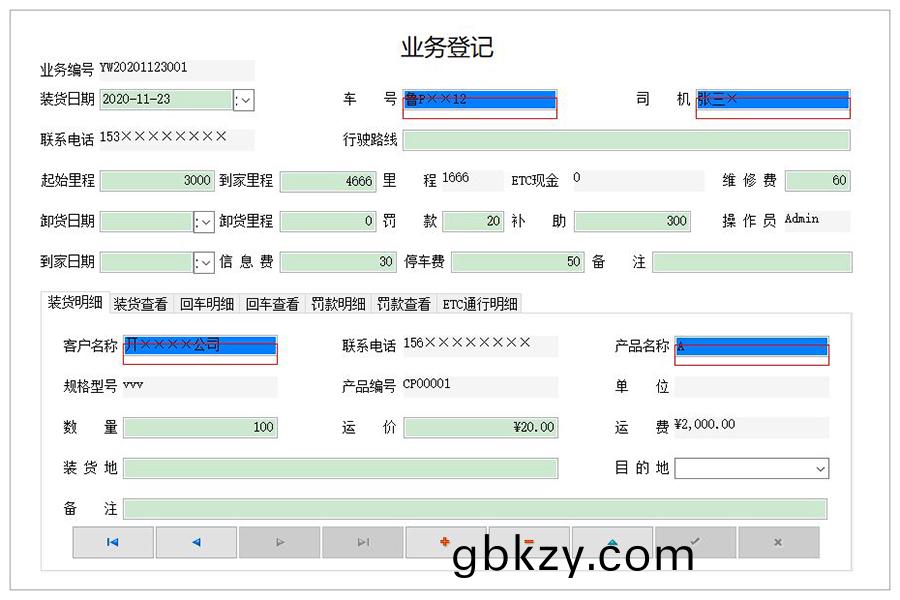900x600 pixels.
Task: Move to the next record
Action: (x=279, y=541)
